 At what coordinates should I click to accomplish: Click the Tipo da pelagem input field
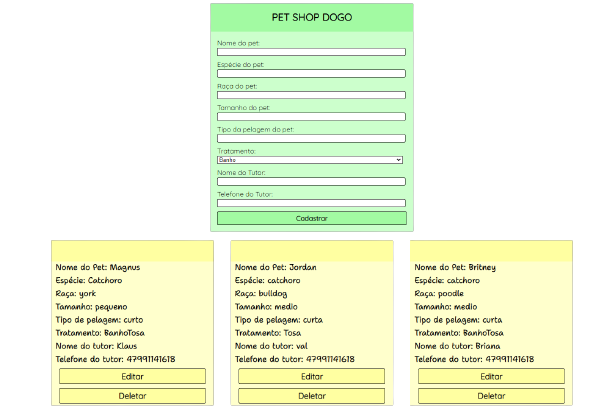click(311, 138)
